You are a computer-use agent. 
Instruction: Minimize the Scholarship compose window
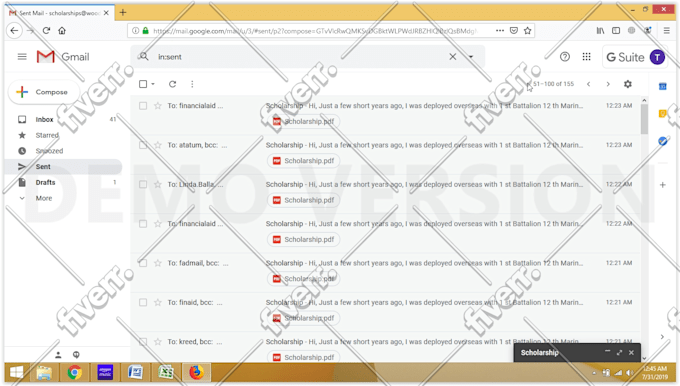(607, 352)
